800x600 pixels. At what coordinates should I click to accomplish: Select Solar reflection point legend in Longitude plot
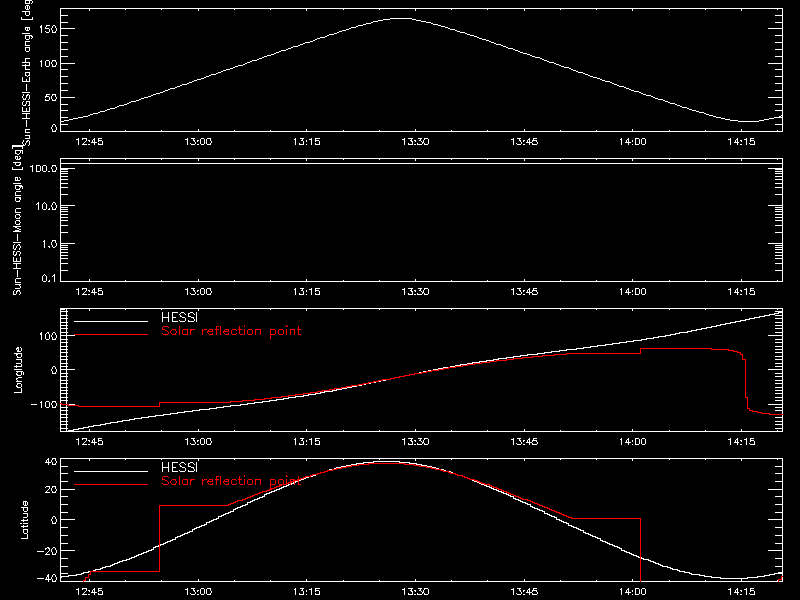tap(231, 331)
